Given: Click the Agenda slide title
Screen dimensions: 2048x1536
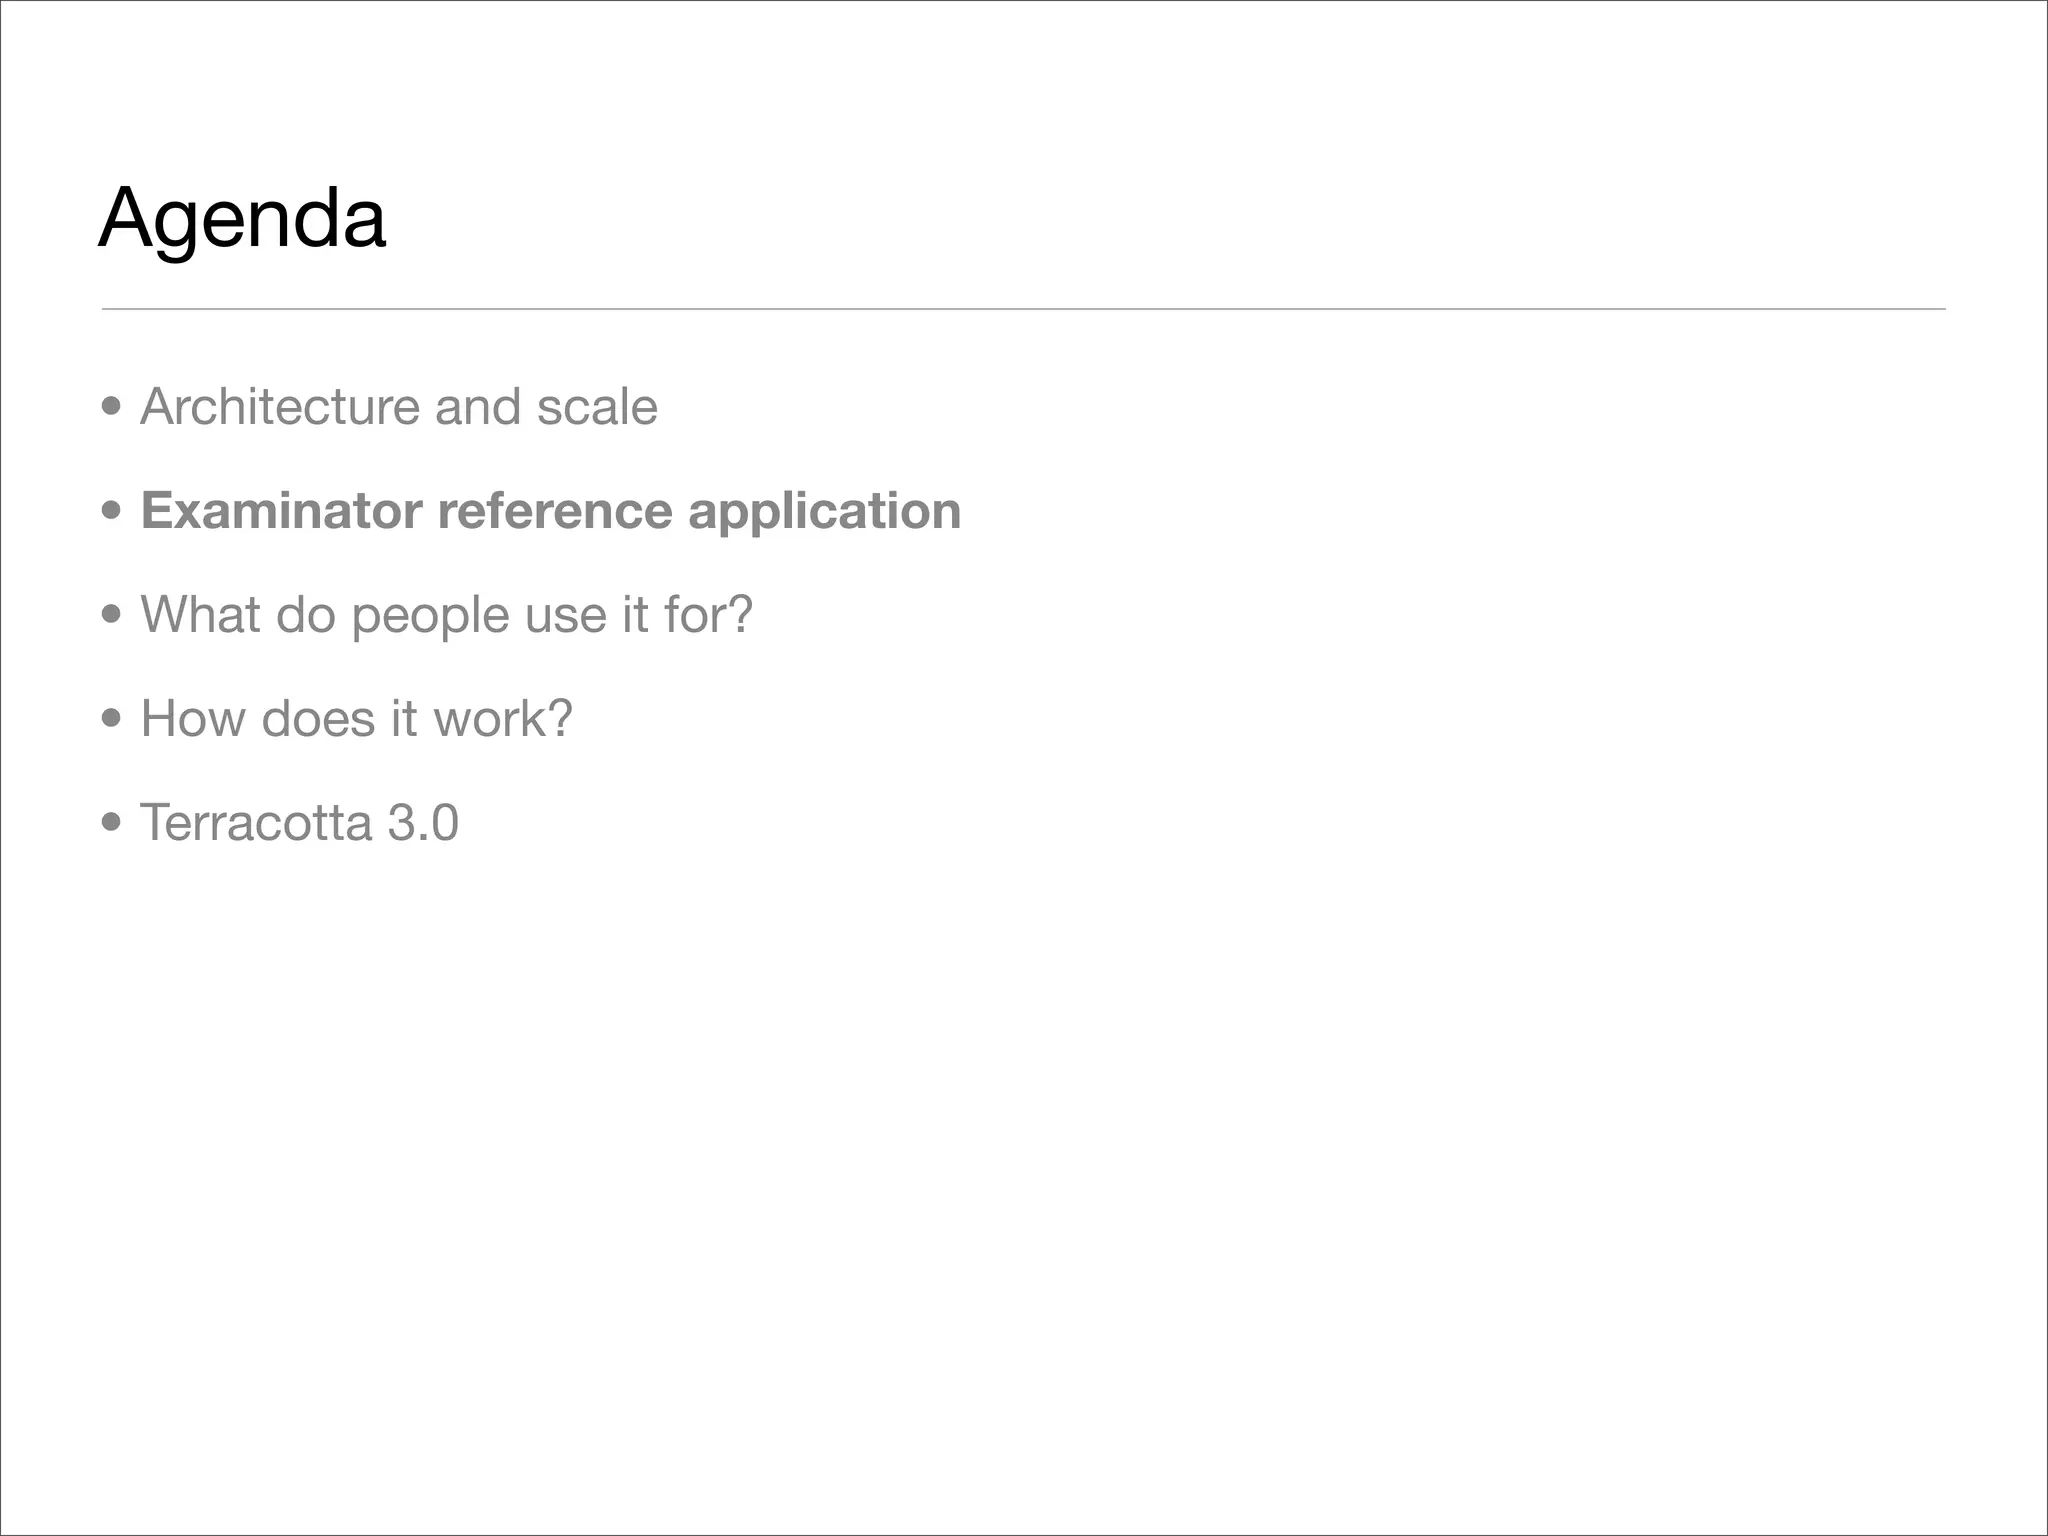Looking at the screenshot, I should (x=242, y=218).
